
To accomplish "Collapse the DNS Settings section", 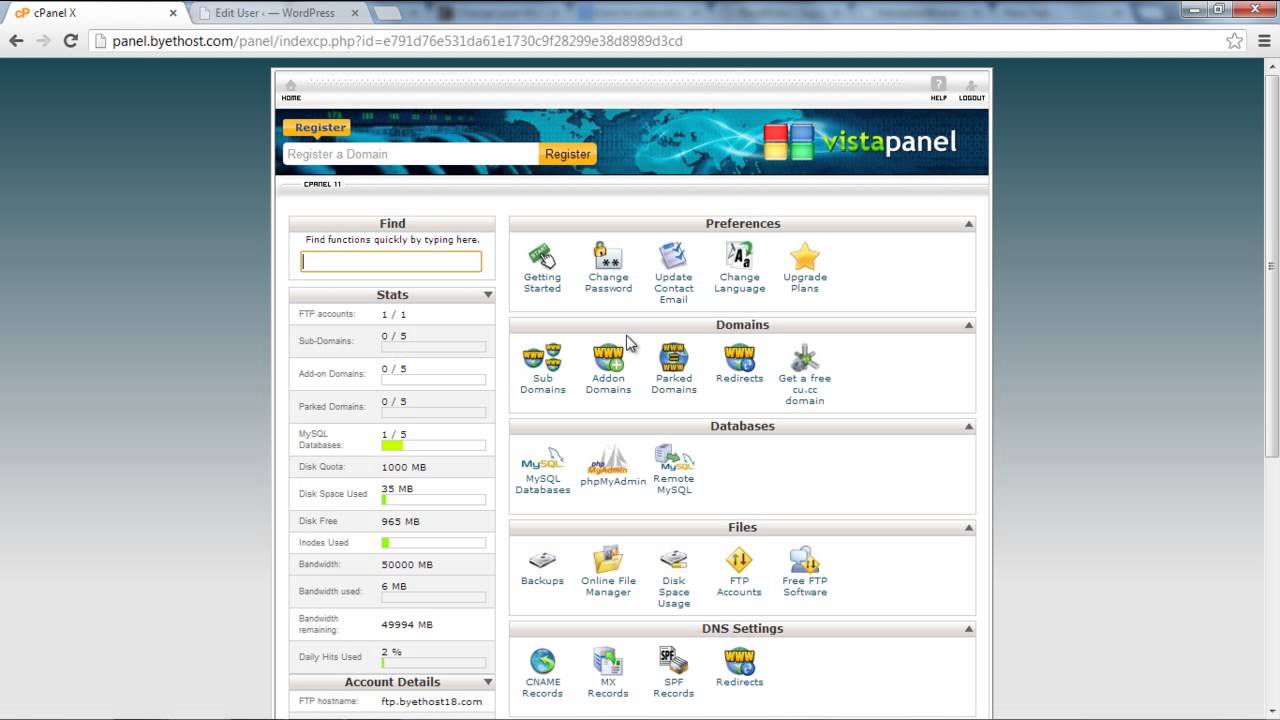I will pos(968,629).
